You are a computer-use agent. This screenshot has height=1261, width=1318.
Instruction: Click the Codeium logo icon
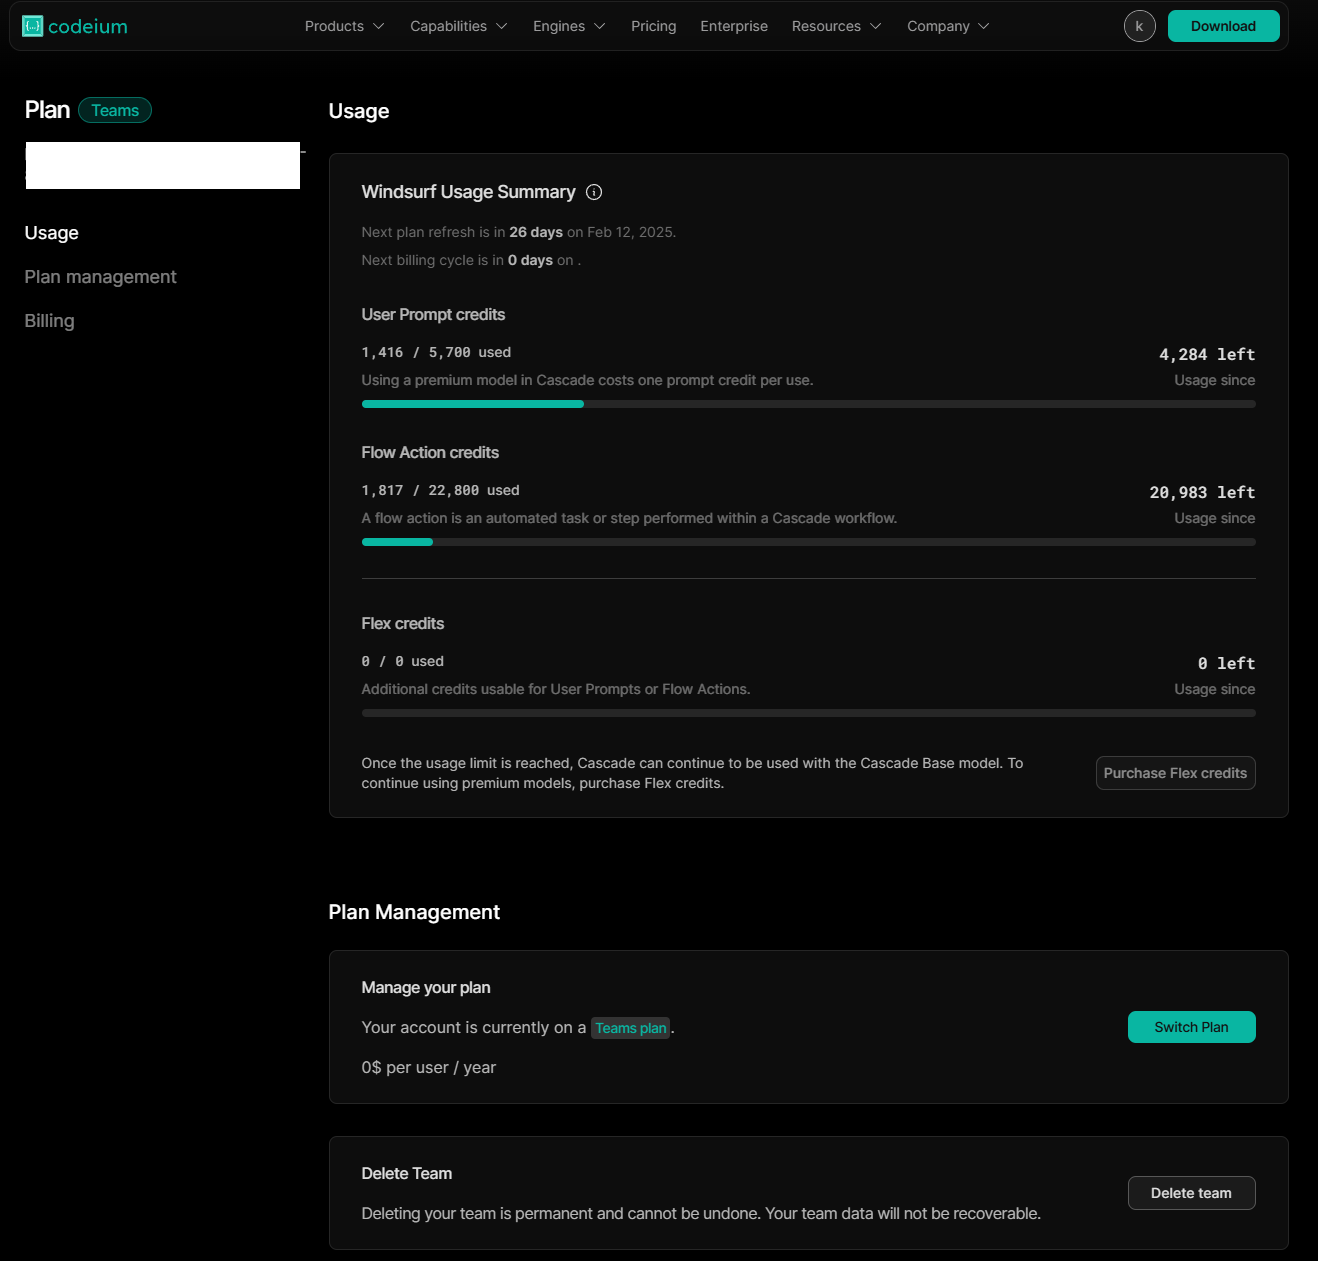tap(33, 26)
